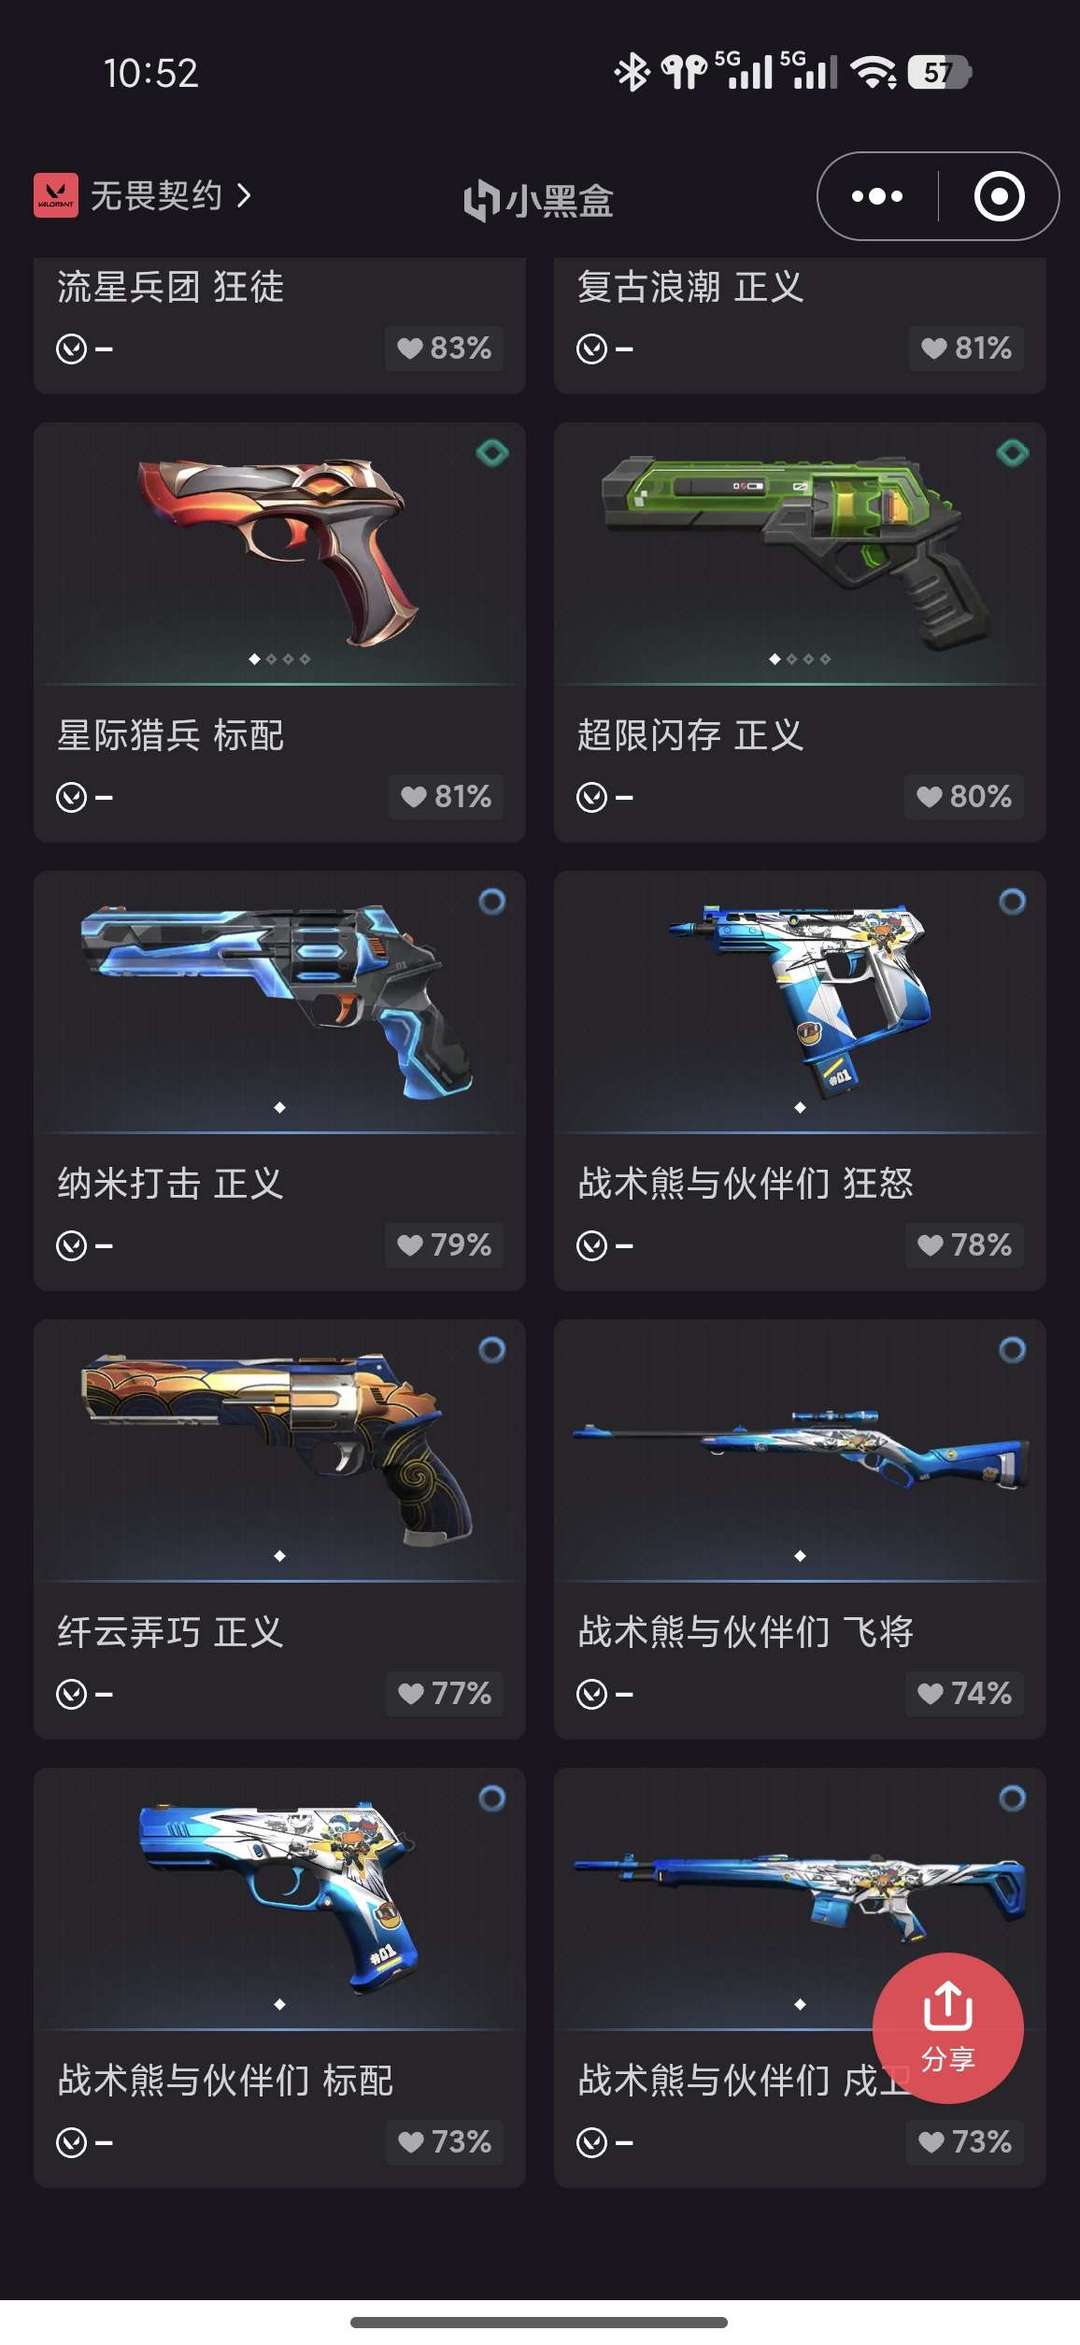This screenshot has width=1080, height=2345.
Task: Tap the Valorant logo icon
Action: tap(56, 195)
